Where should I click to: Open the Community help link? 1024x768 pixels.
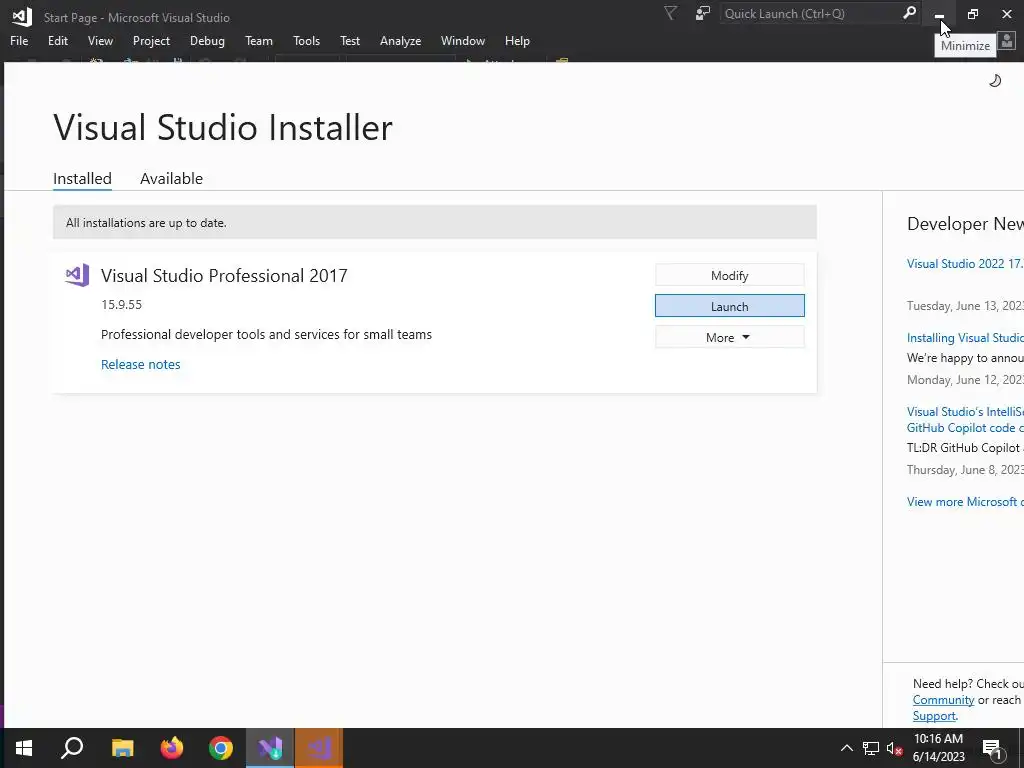pyautogui.click(x=943, y=699)
